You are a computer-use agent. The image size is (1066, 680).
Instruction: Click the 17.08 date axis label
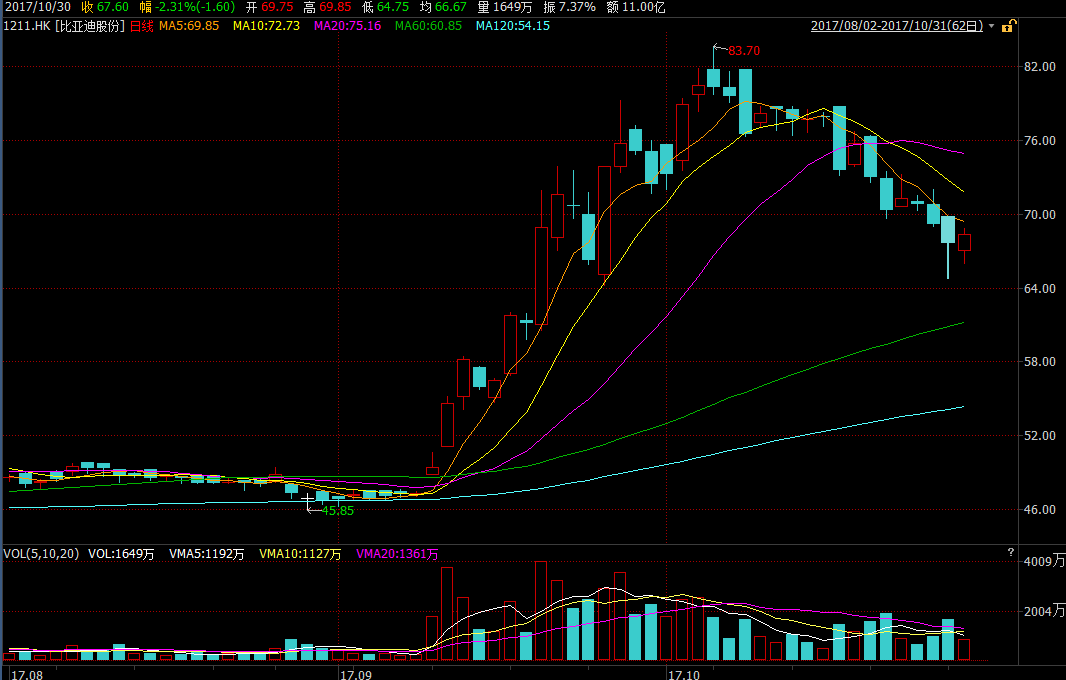point(27,675)
